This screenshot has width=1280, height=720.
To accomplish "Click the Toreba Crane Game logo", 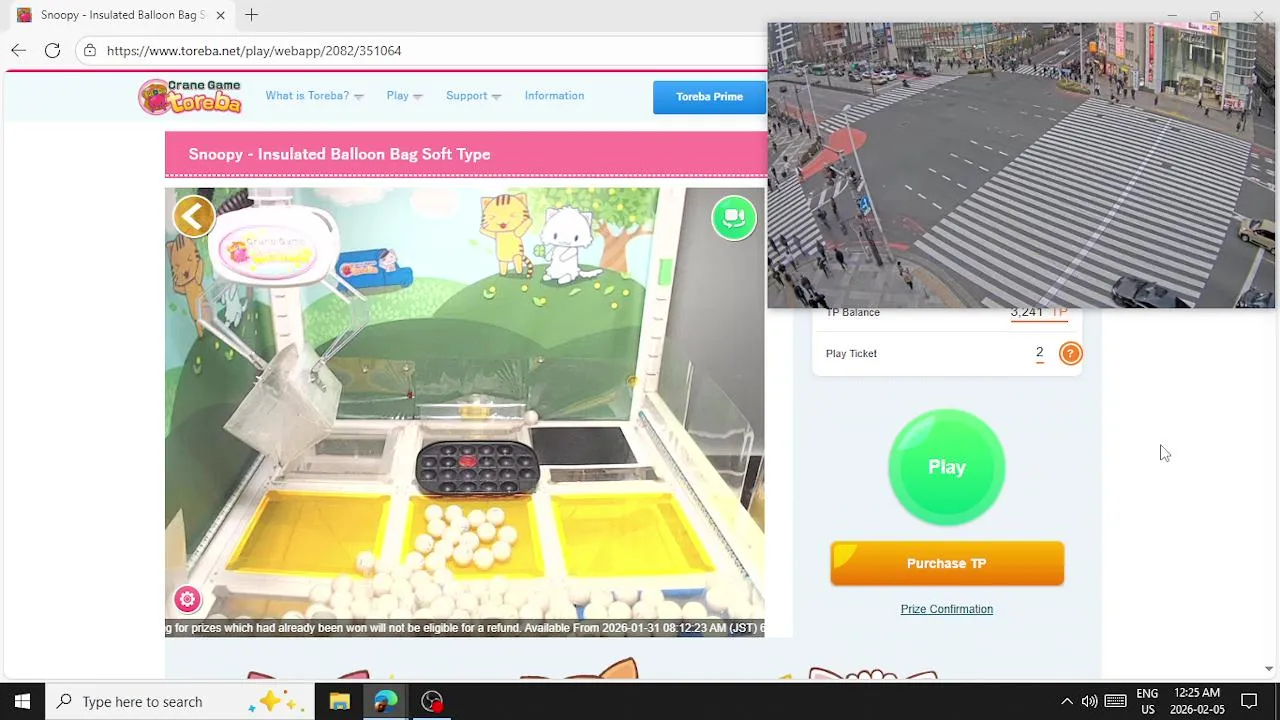I will 190,97.
